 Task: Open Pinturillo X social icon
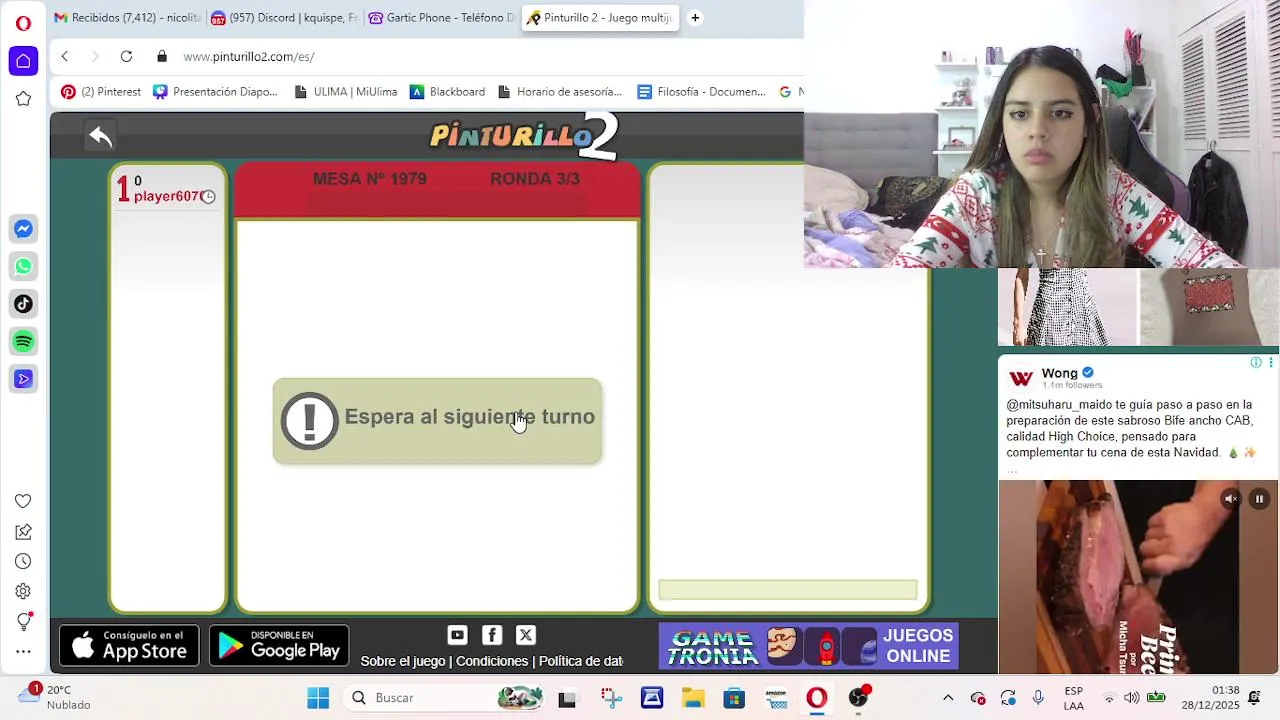(x=526, y=635)
